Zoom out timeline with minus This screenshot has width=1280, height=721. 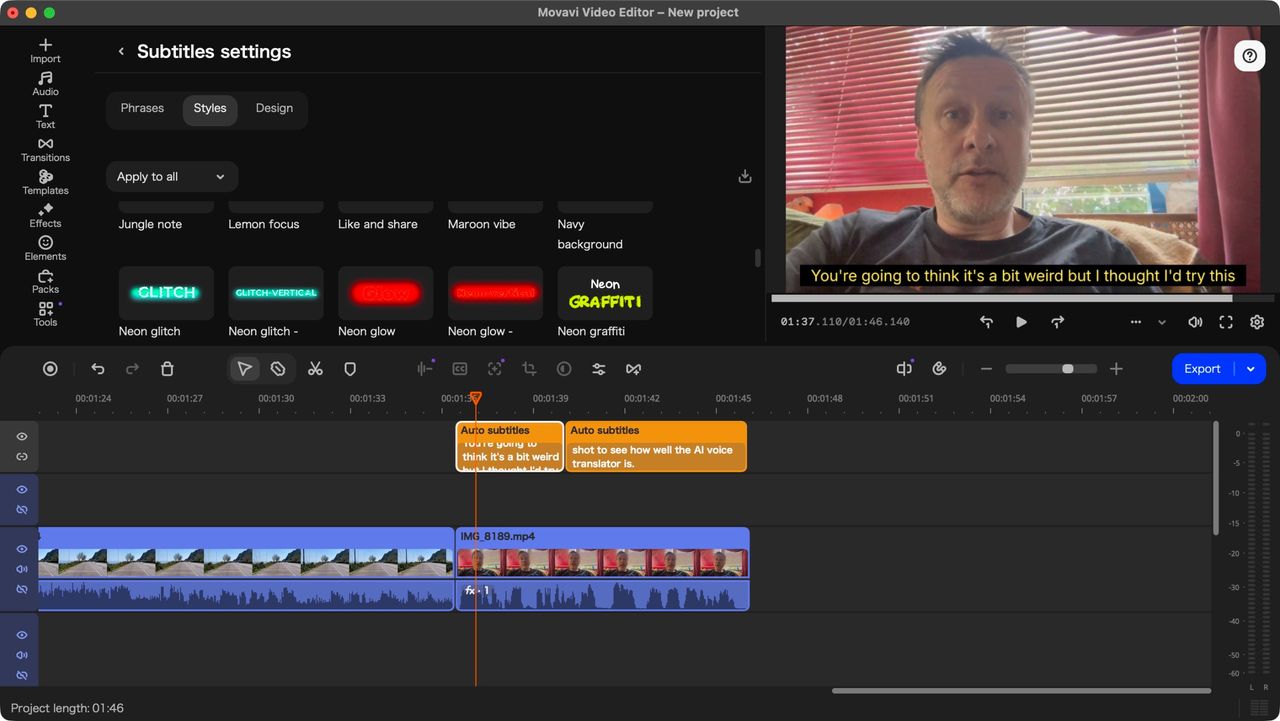pyautogui.click(x=986, y=369)
